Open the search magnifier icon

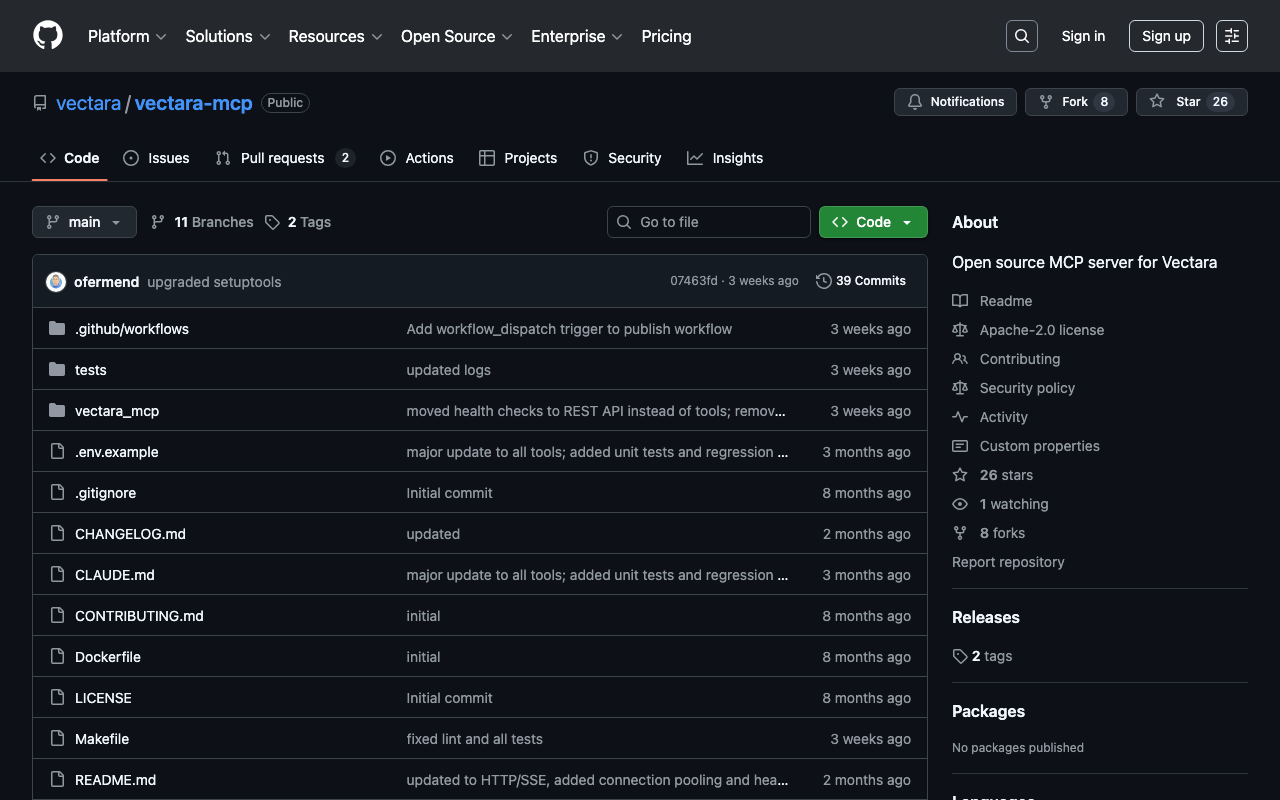(1021, 36)
